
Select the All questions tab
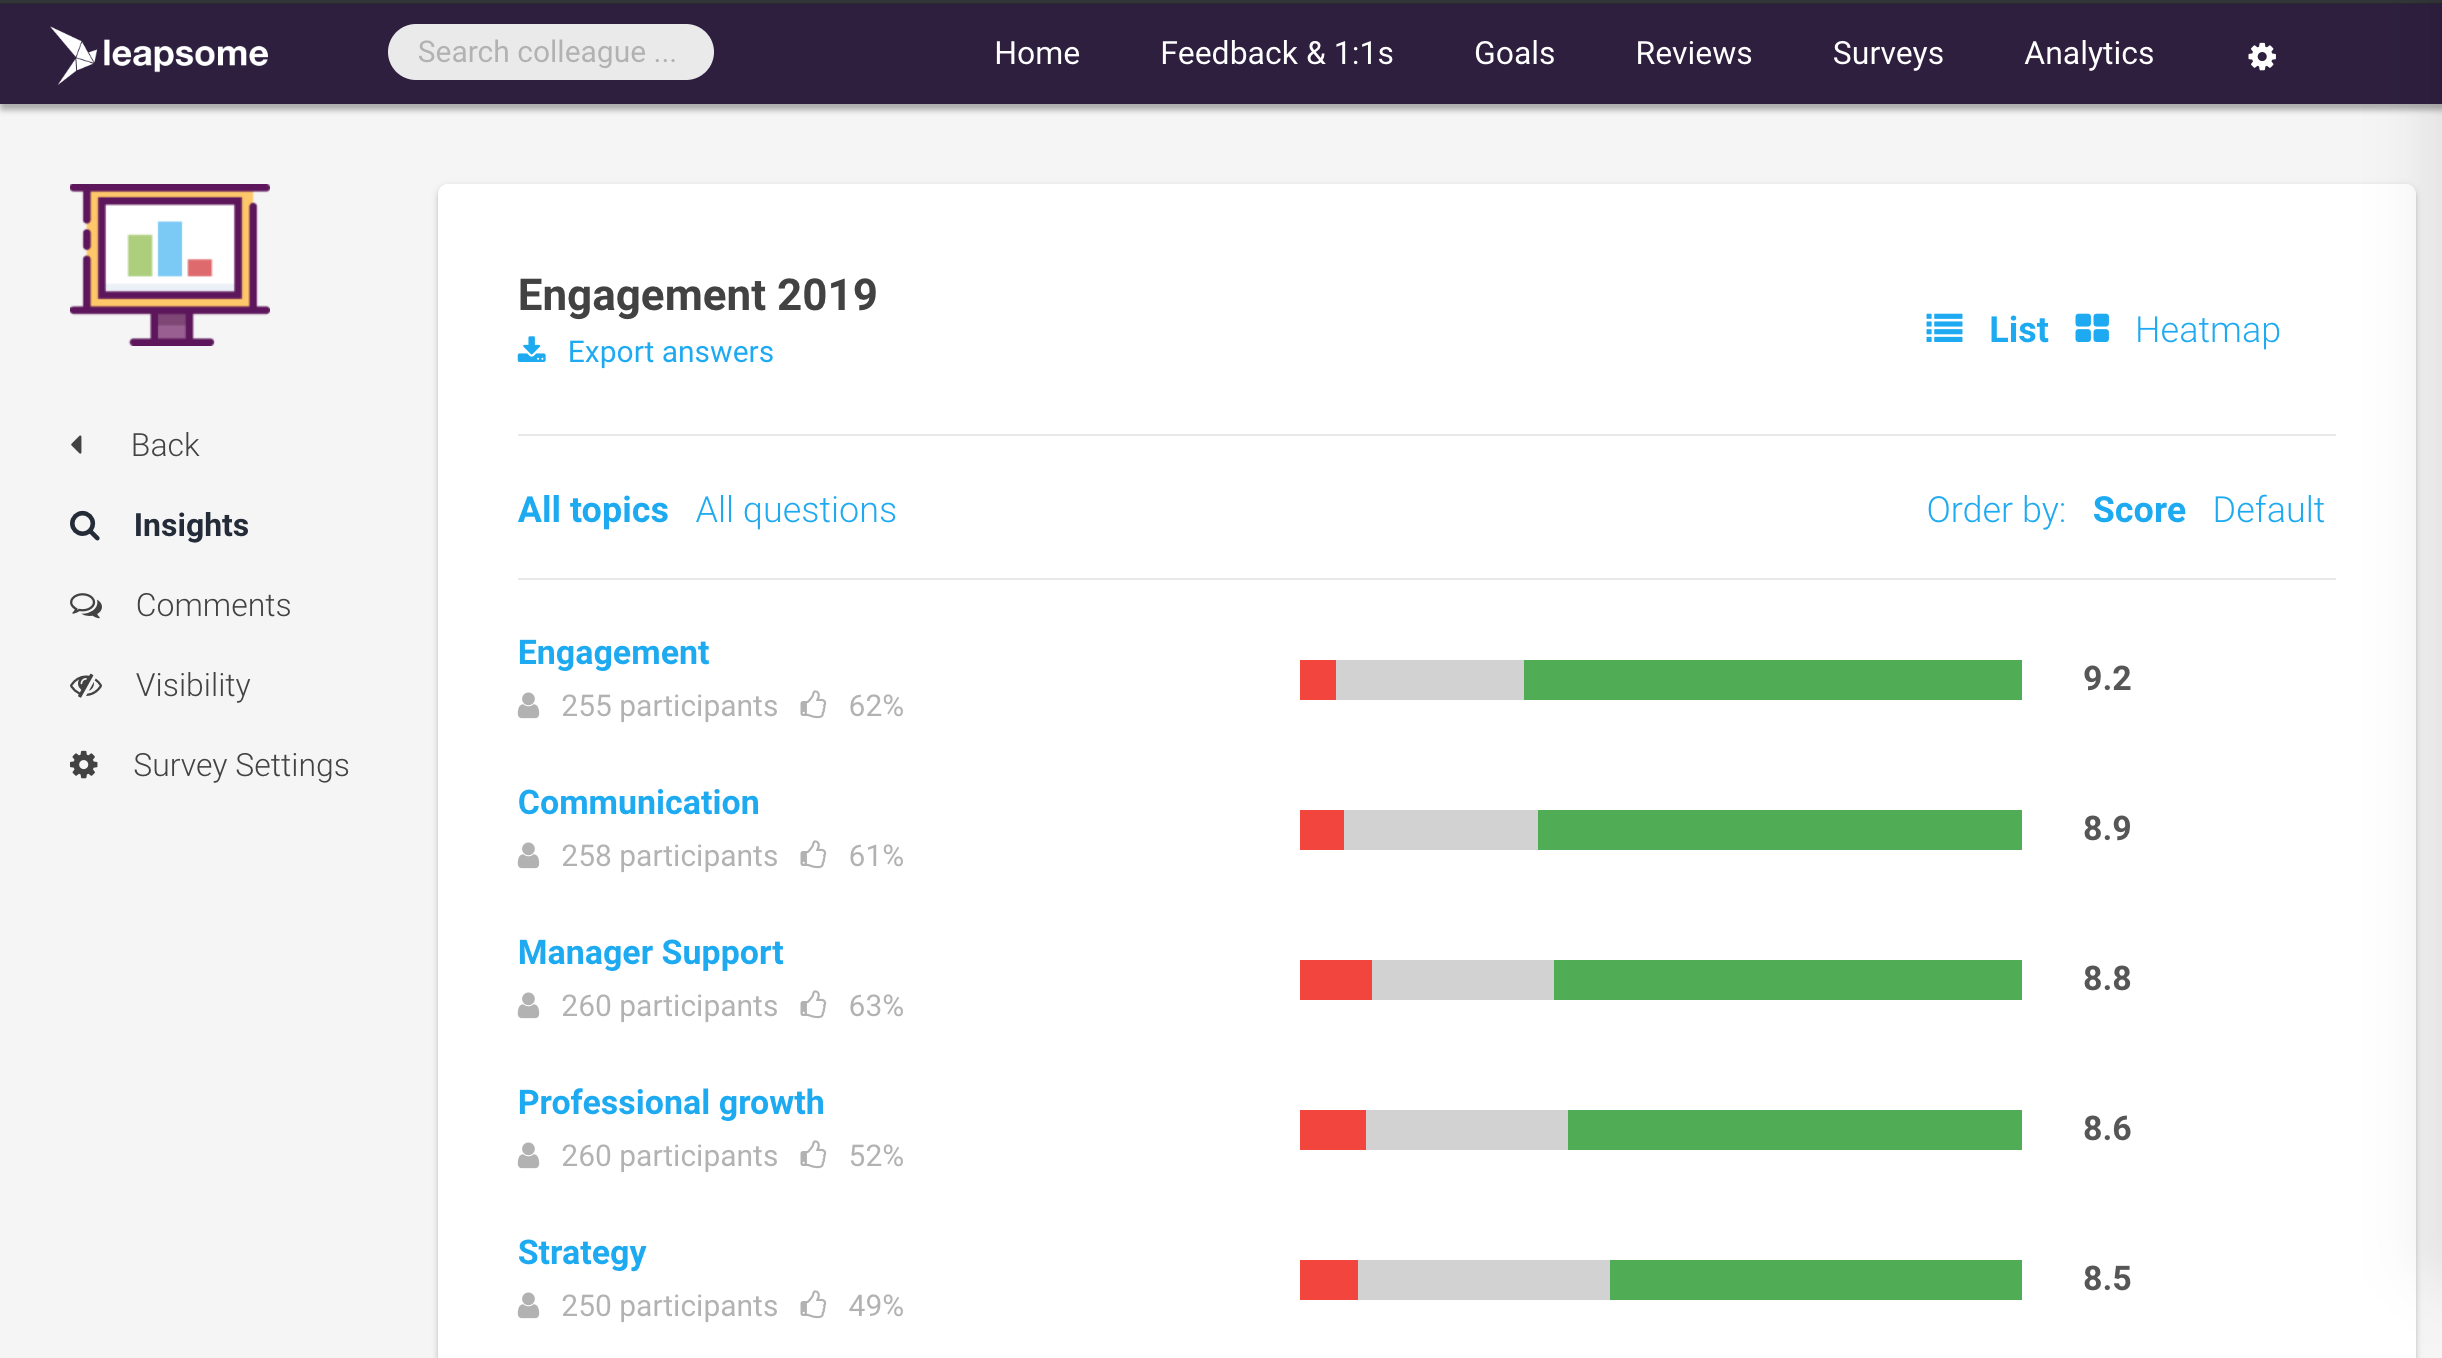pos(796,510)
